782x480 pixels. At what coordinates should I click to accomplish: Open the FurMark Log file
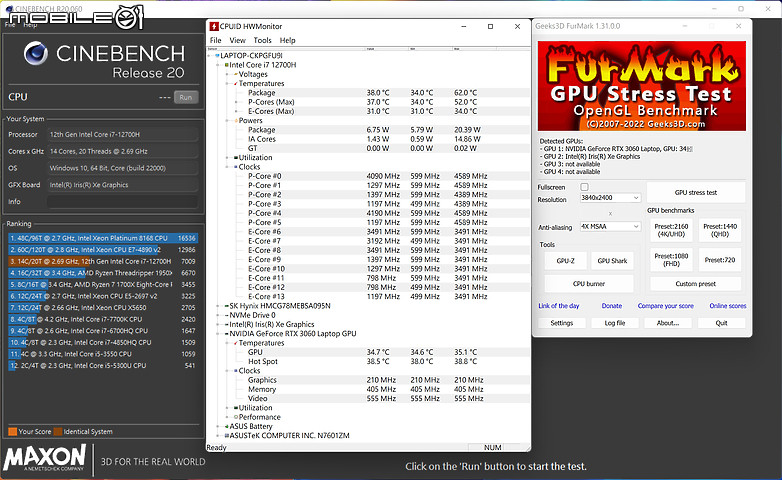click(614, 323)
